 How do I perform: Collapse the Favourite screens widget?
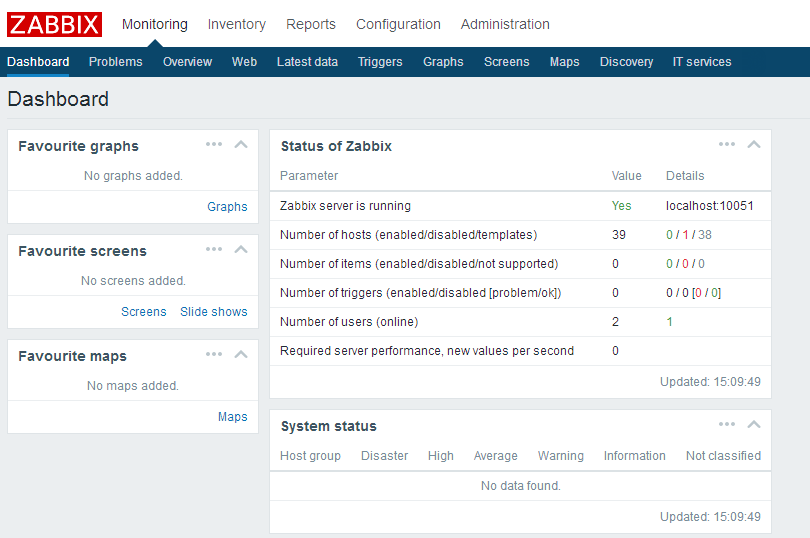[x=241, y=250]
